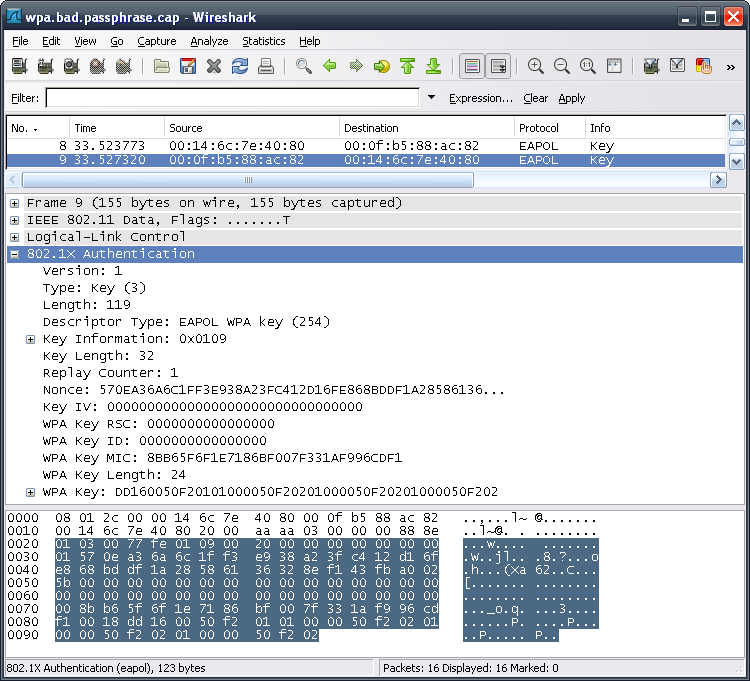Go to the first packet

(x=408, y=67)
